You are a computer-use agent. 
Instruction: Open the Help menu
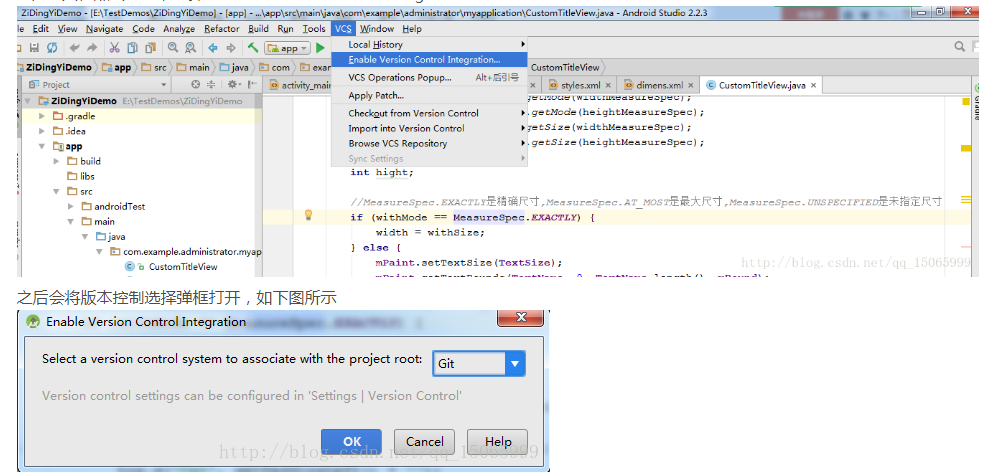tap(412, 28)
